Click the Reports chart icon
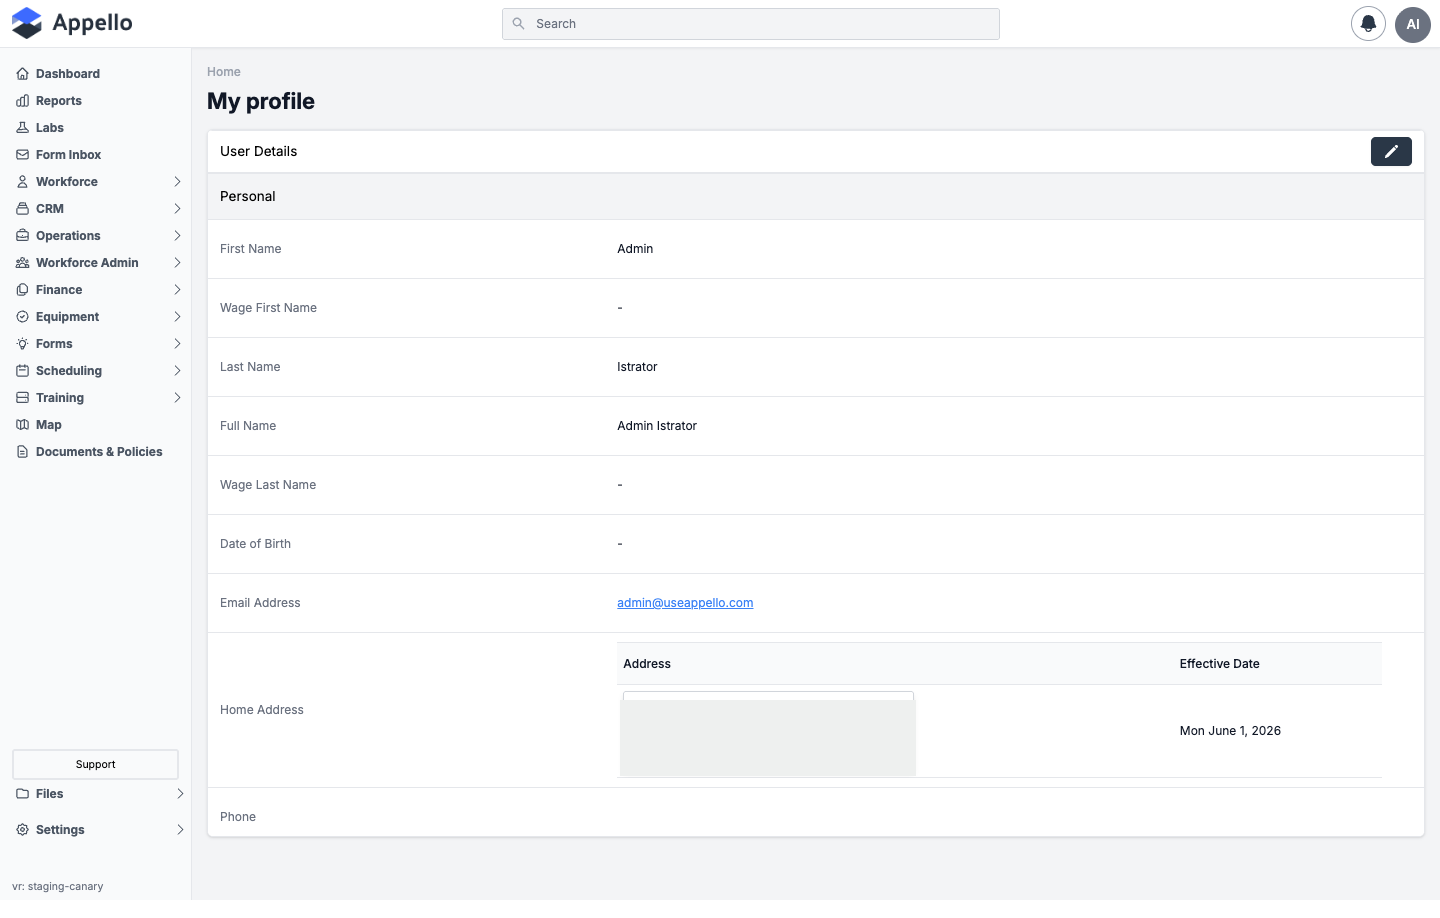 click(x=22, y=101)
